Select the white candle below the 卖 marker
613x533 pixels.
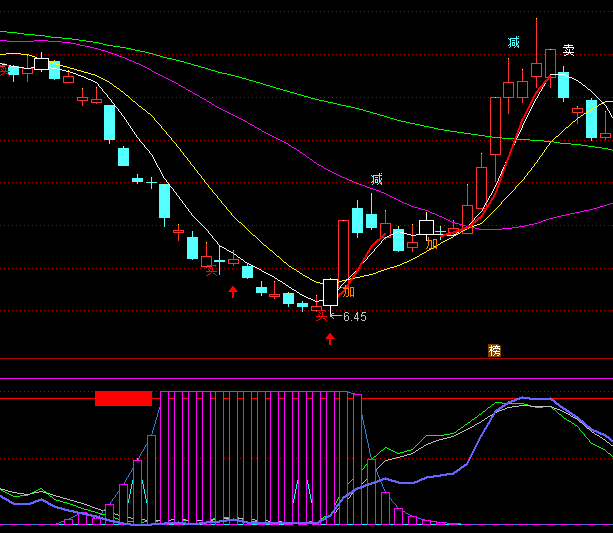click(x=563, y=84)
